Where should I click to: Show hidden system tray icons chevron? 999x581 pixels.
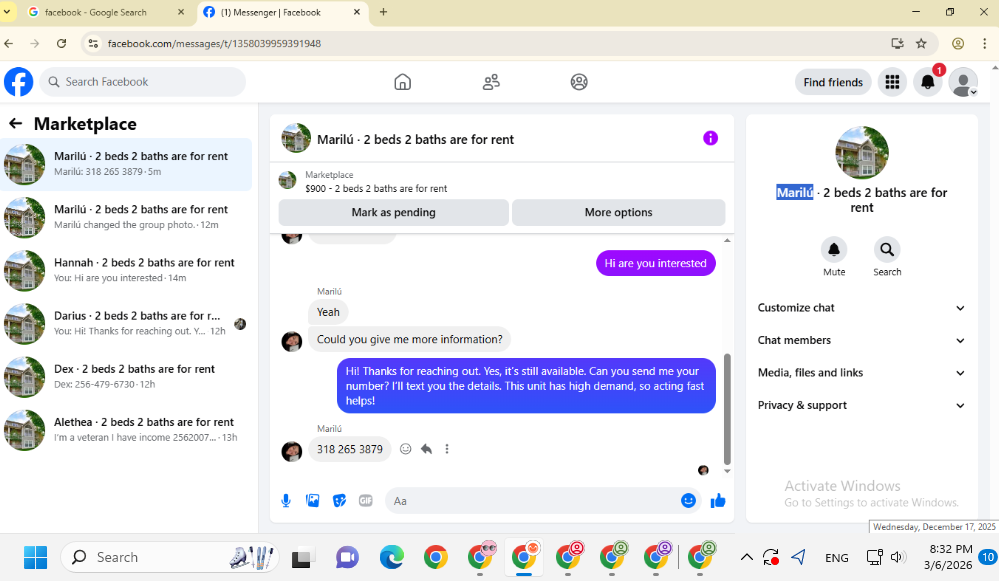746,557
